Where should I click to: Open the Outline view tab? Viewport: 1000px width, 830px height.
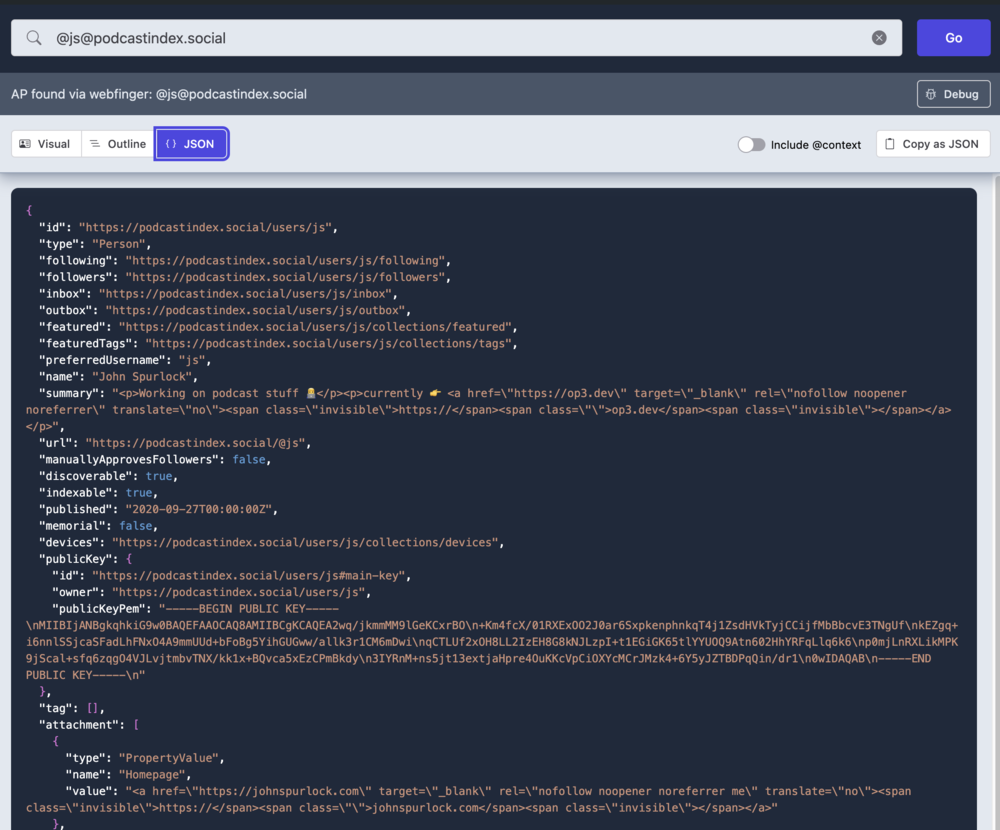click(118, 144)
